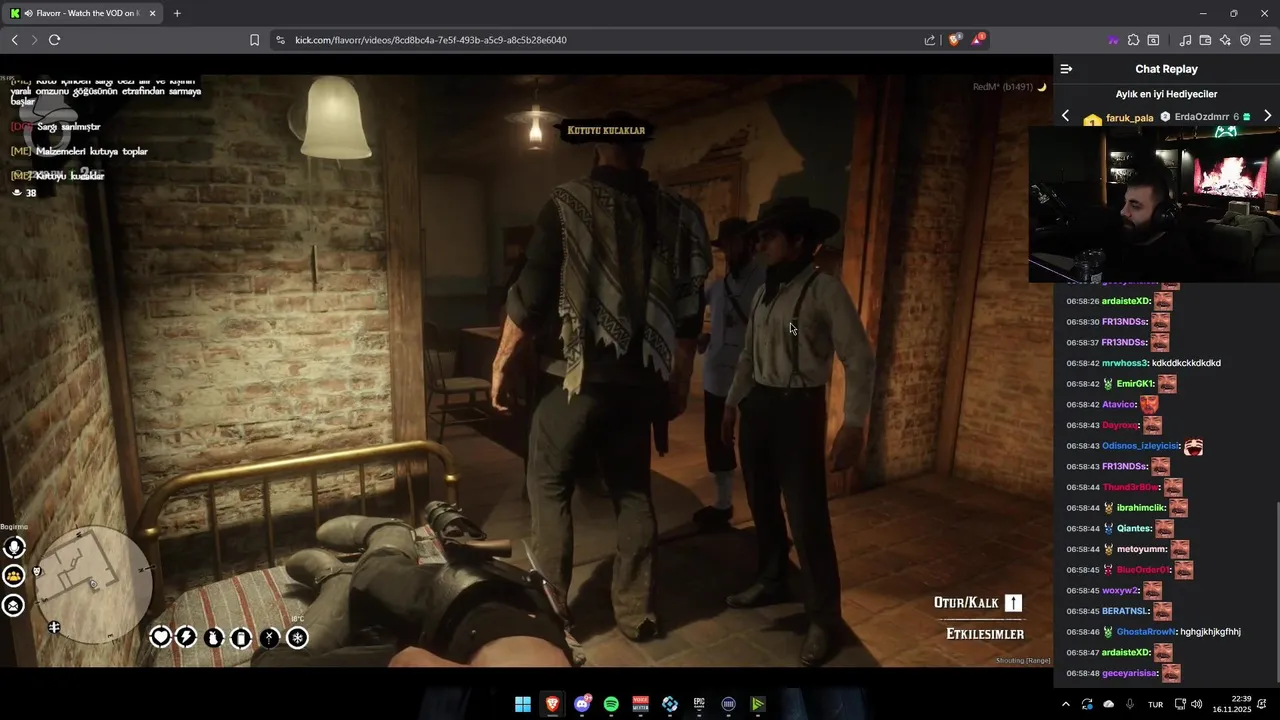Click the share icon in the address bar
This screenshot has height=720, width=1280.
point(930,40)
